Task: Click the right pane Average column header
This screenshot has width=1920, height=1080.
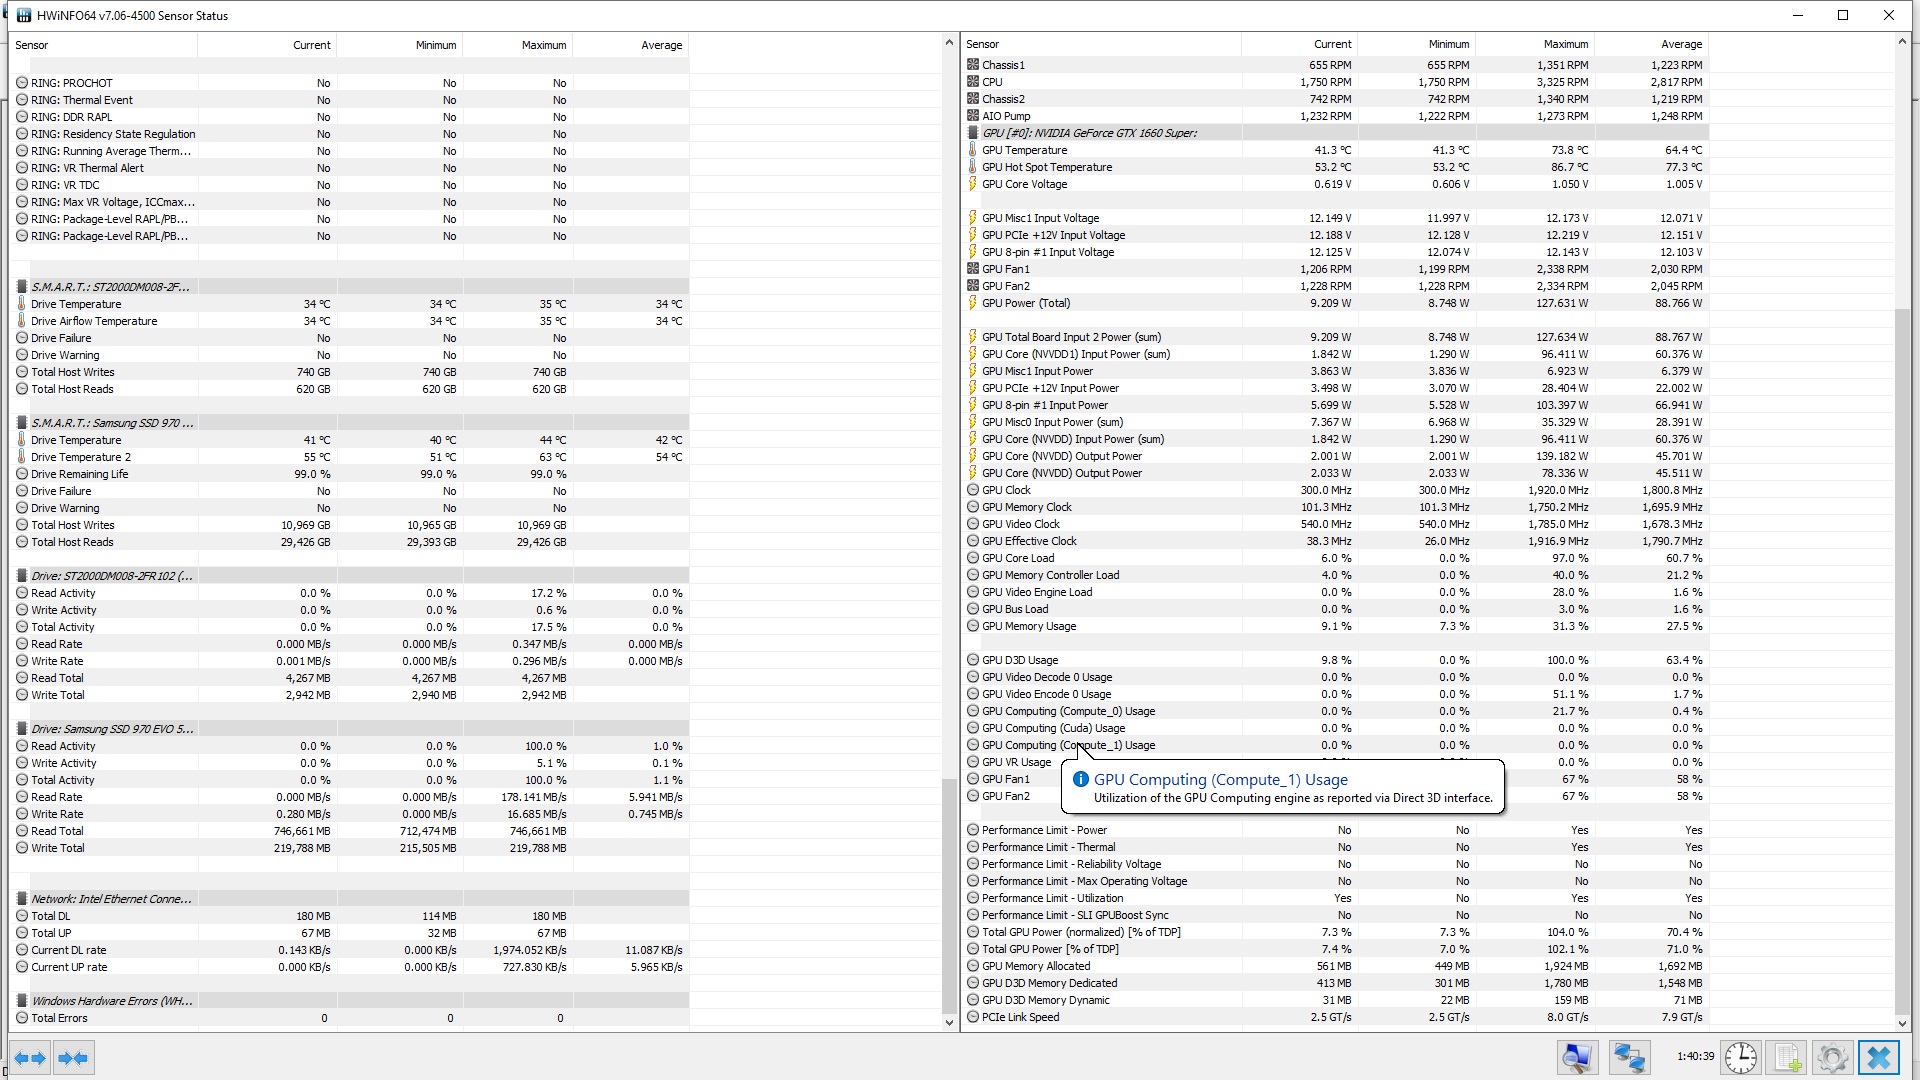Action: click(x=1680, y=44)
